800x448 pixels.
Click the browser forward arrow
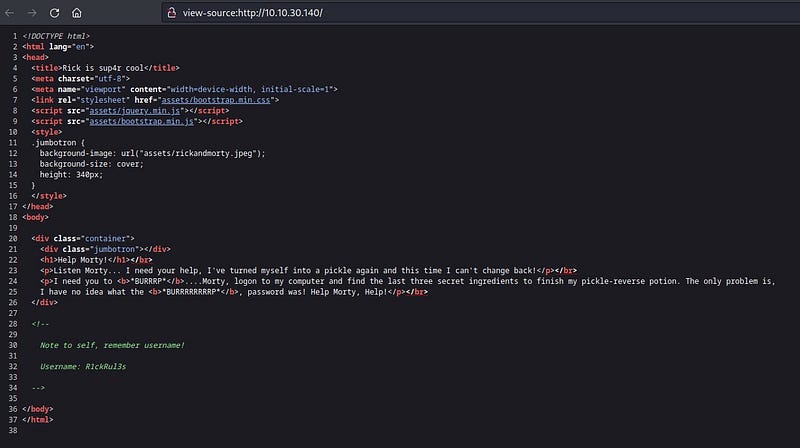32,13
